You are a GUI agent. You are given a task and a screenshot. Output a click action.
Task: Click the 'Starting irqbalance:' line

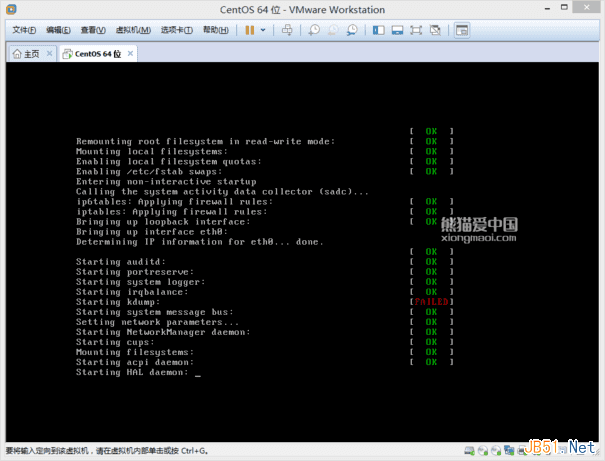[132, 292]
